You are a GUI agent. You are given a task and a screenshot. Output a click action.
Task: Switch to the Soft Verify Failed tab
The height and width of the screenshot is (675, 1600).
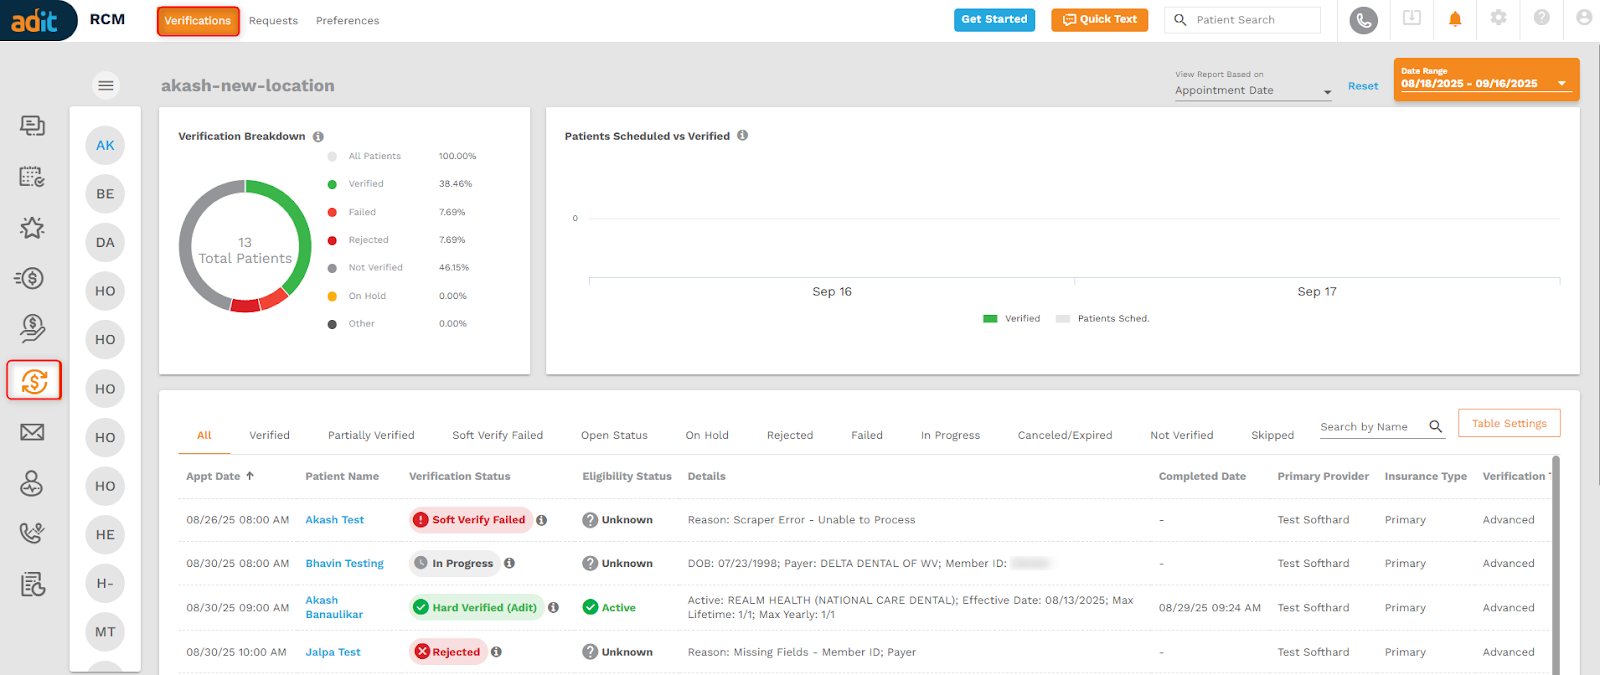[x=497, y=436]
